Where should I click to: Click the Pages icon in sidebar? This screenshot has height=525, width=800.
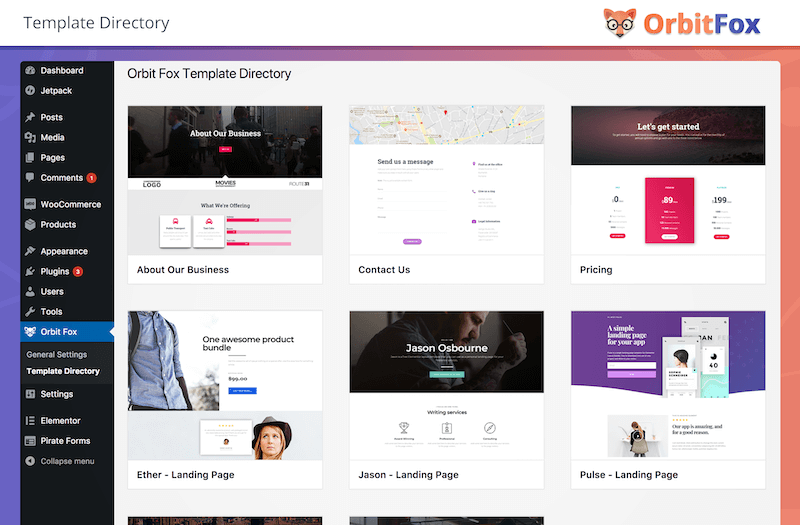coord(30,157)
